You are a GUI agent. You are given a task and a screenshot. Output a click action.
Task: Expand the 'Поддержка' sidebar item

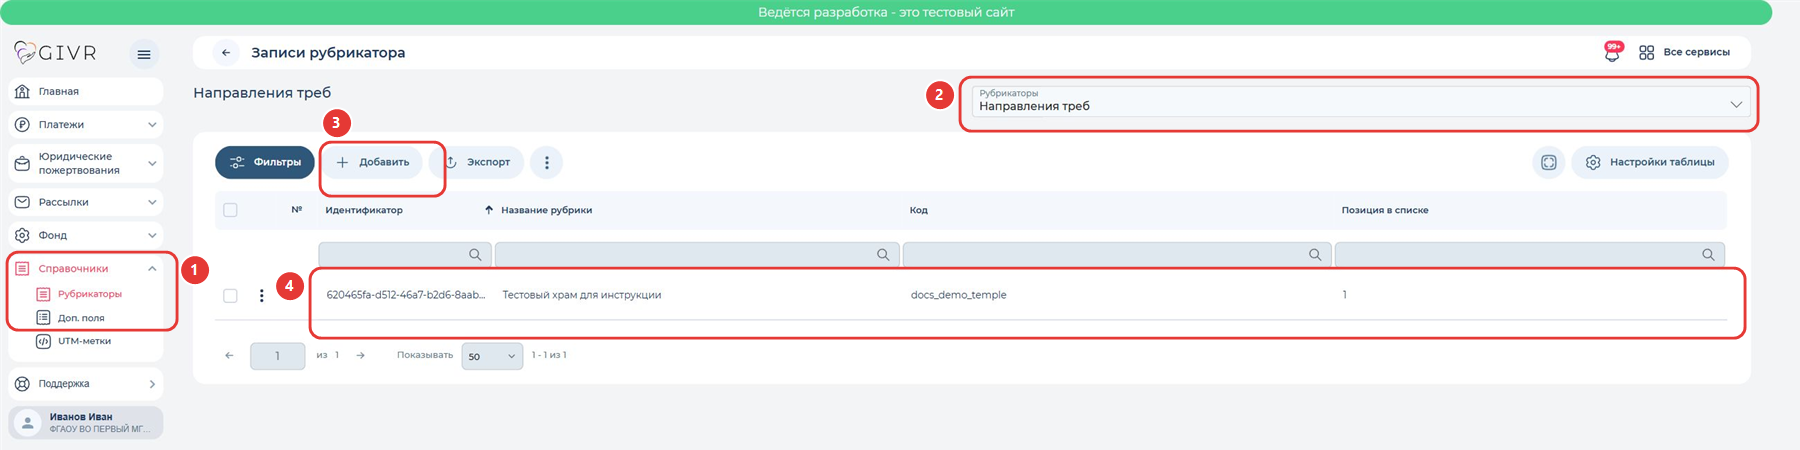[x=85, y=384]
